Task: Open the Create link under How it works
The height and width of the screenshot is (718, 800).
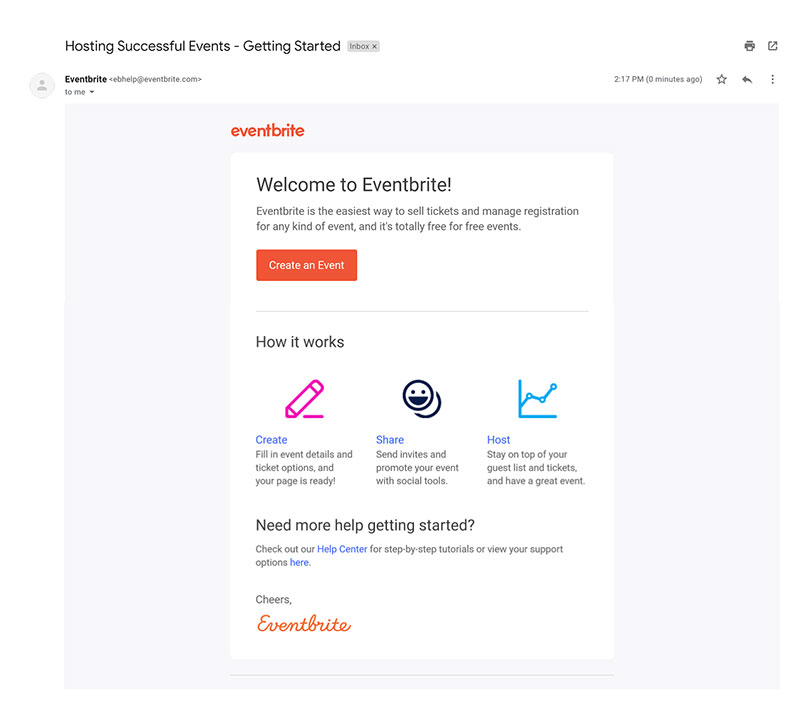Action: point(271,440)
